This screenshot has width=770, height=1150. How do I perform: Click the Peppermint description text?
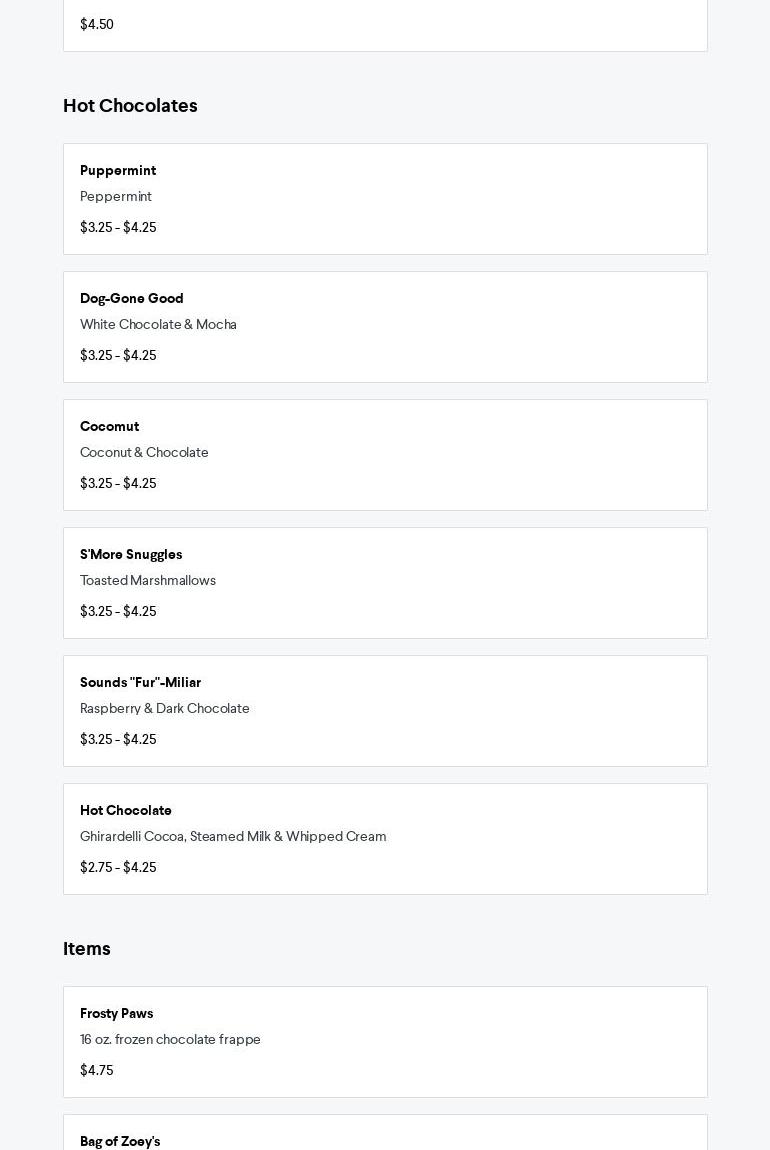(x=116, y=196)
